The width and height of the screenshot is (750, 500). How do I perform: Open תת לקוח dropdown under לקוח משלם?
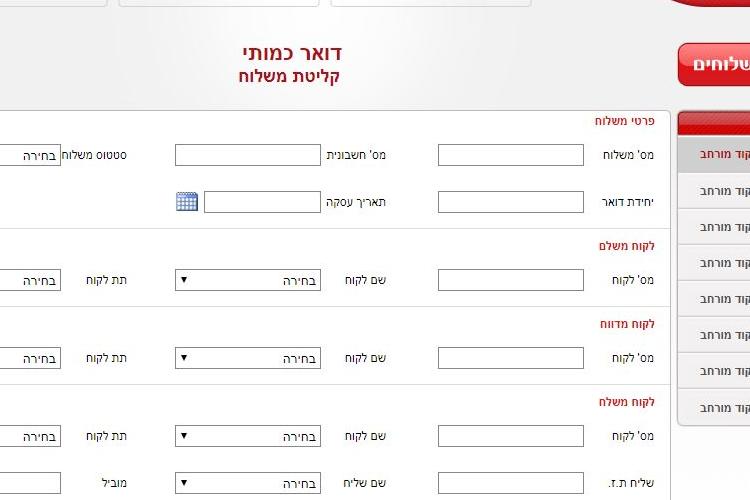coord(30,280)
